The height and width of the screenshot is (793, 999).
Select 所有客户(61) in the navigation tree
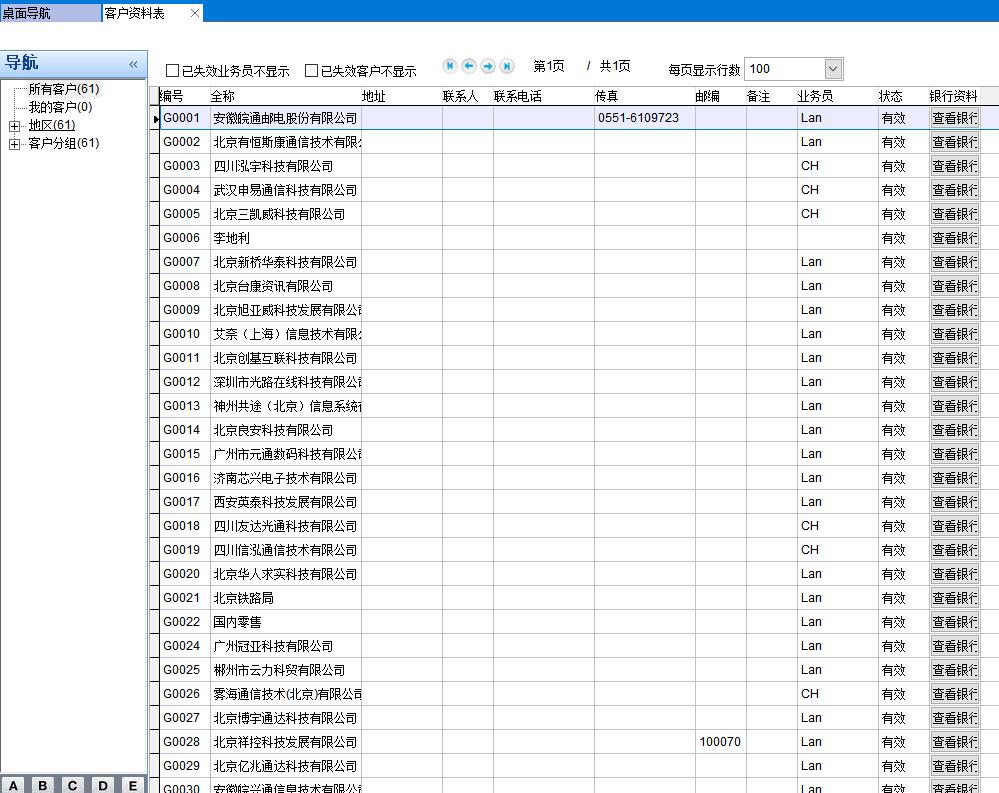[63, 89]
